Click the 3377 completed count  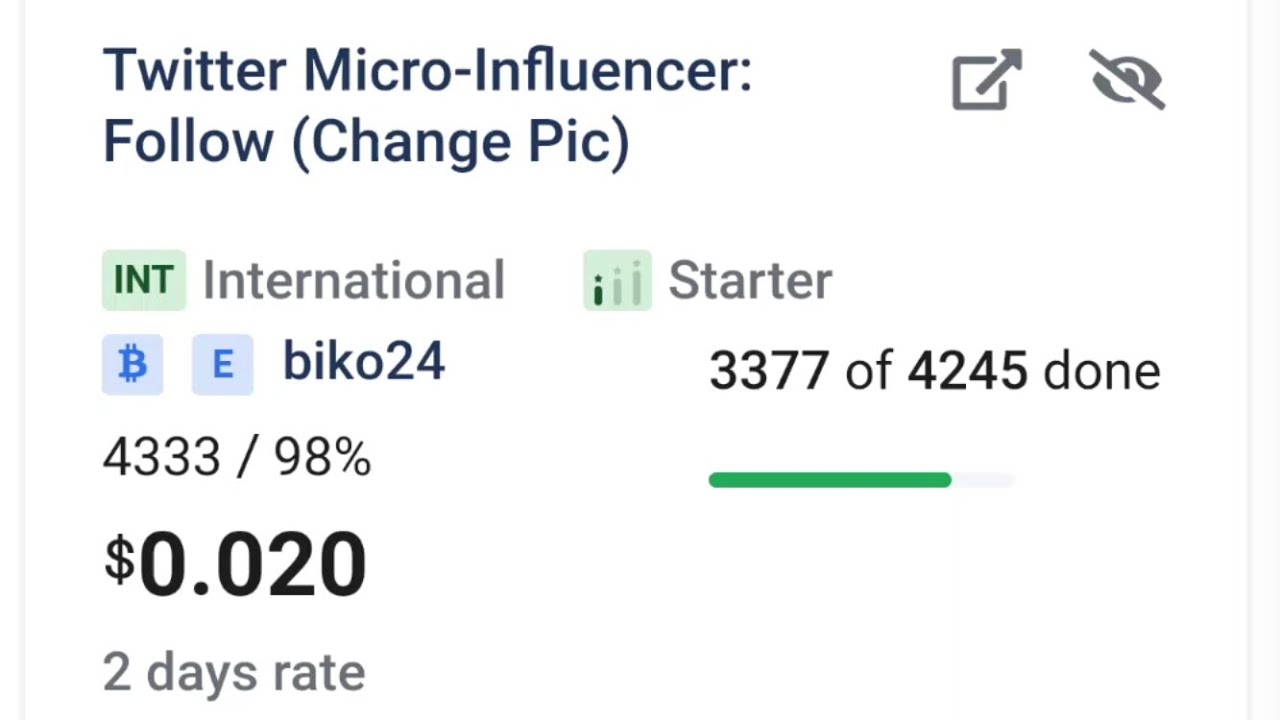pyautogui.click(x=768, y=372)
